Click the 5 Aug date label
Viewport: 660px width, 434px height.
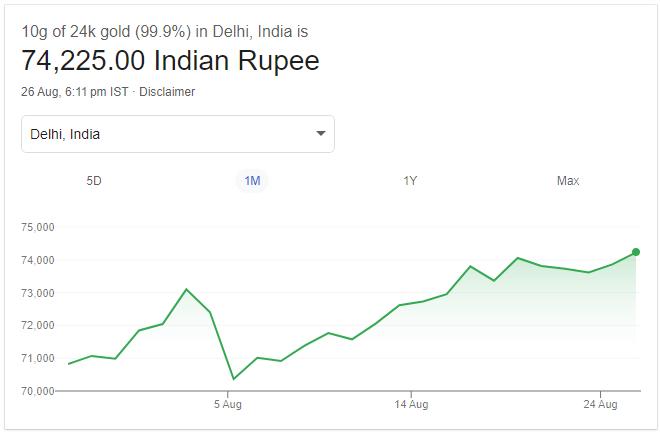coord(228,405)
